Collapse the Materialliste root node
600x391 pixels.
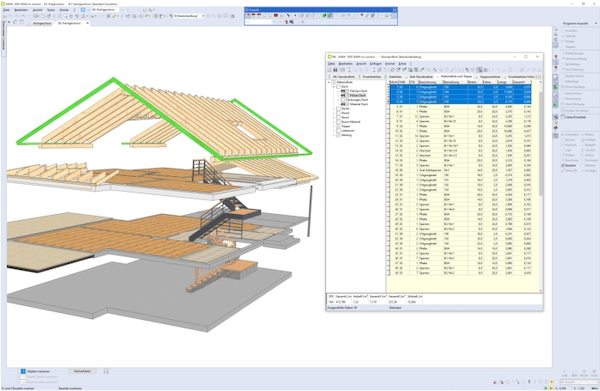click(329, 82)
